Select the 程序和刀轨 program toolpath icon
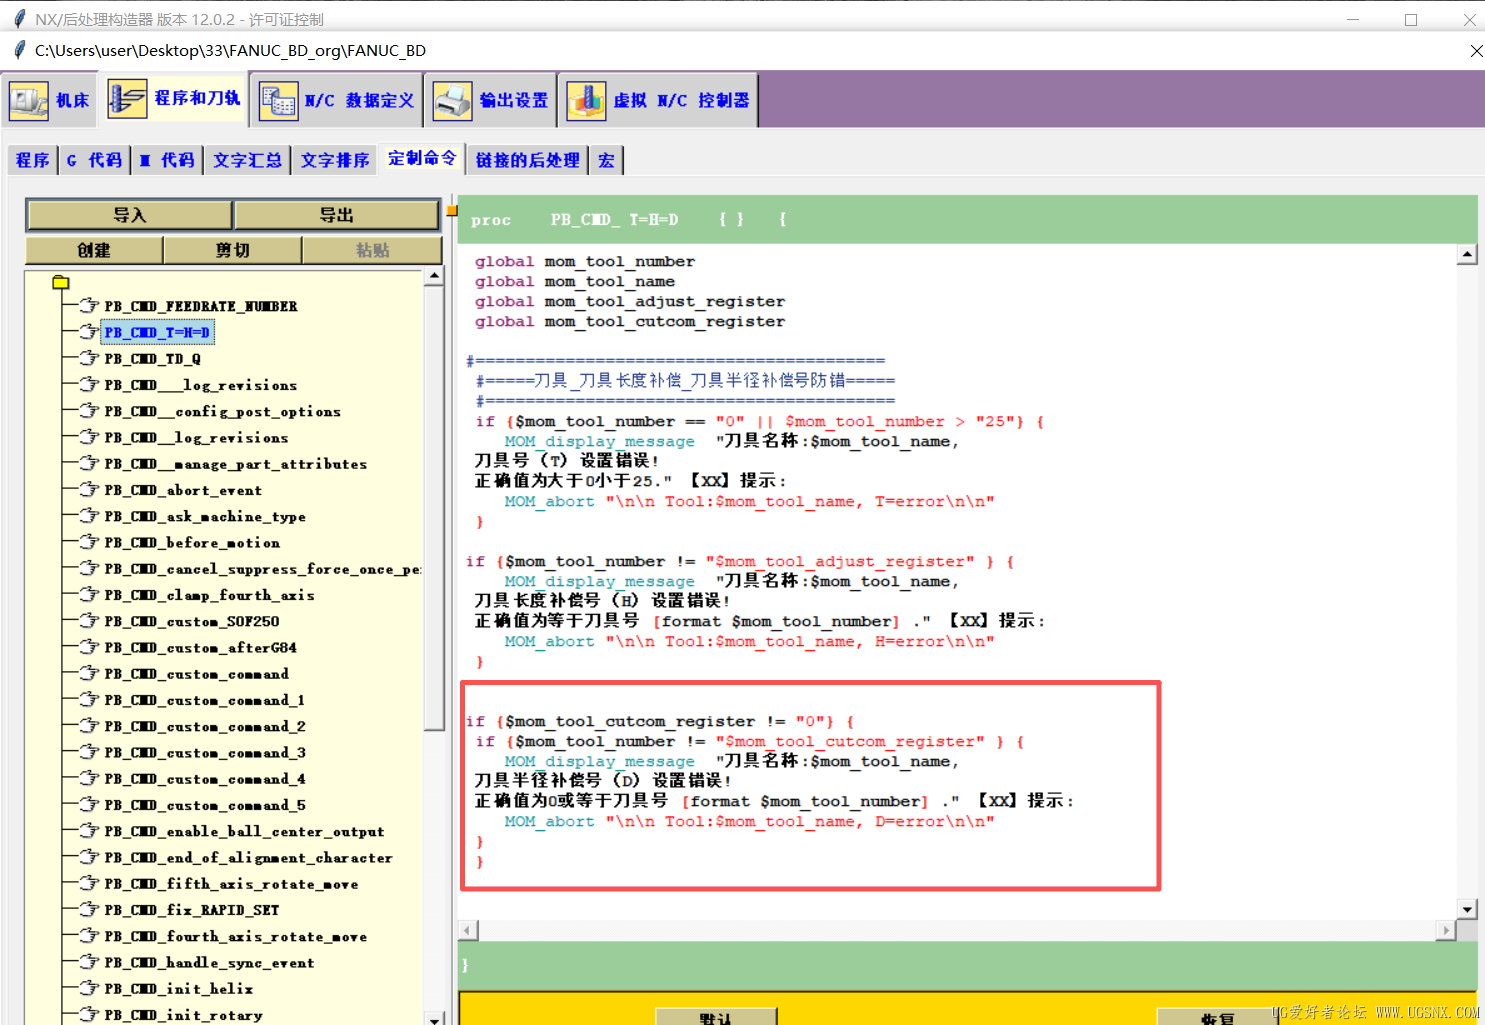The width and height of the screenshot is (1485, 1025). [x=127, y=99]
